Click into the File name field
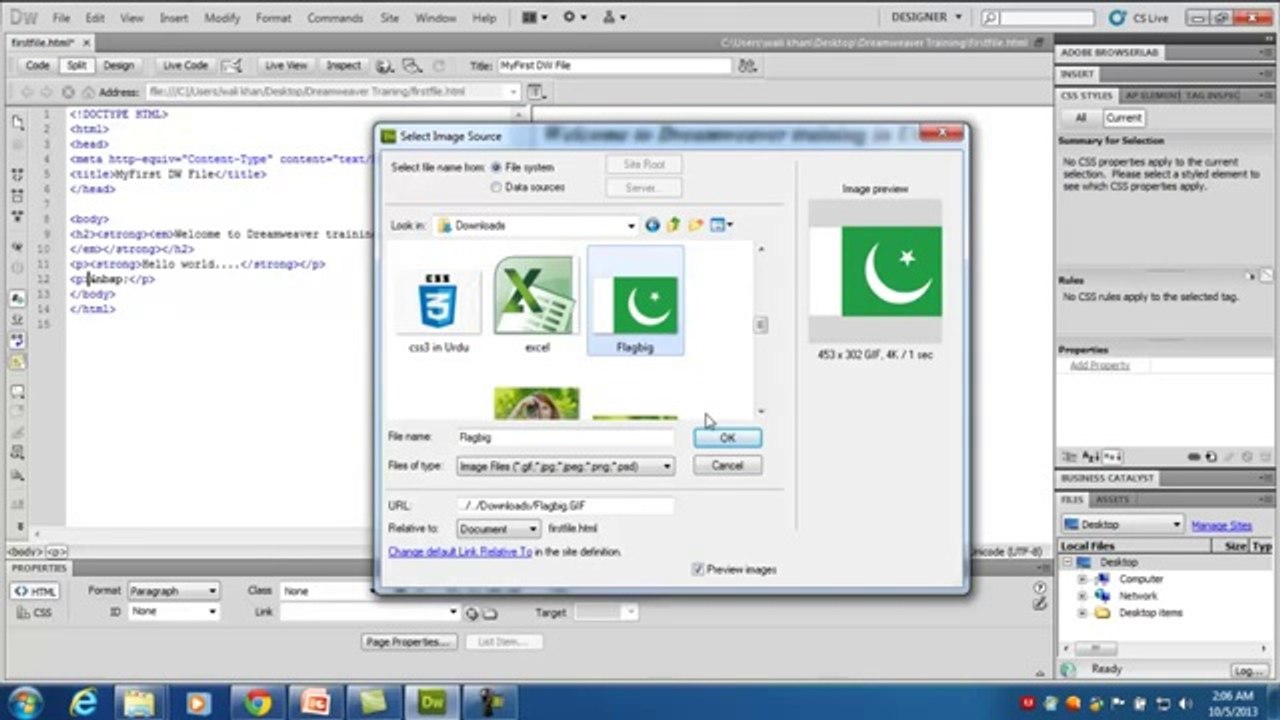Image resolution: width=1280 pixels, height=720 pixels. click(565, 437)
